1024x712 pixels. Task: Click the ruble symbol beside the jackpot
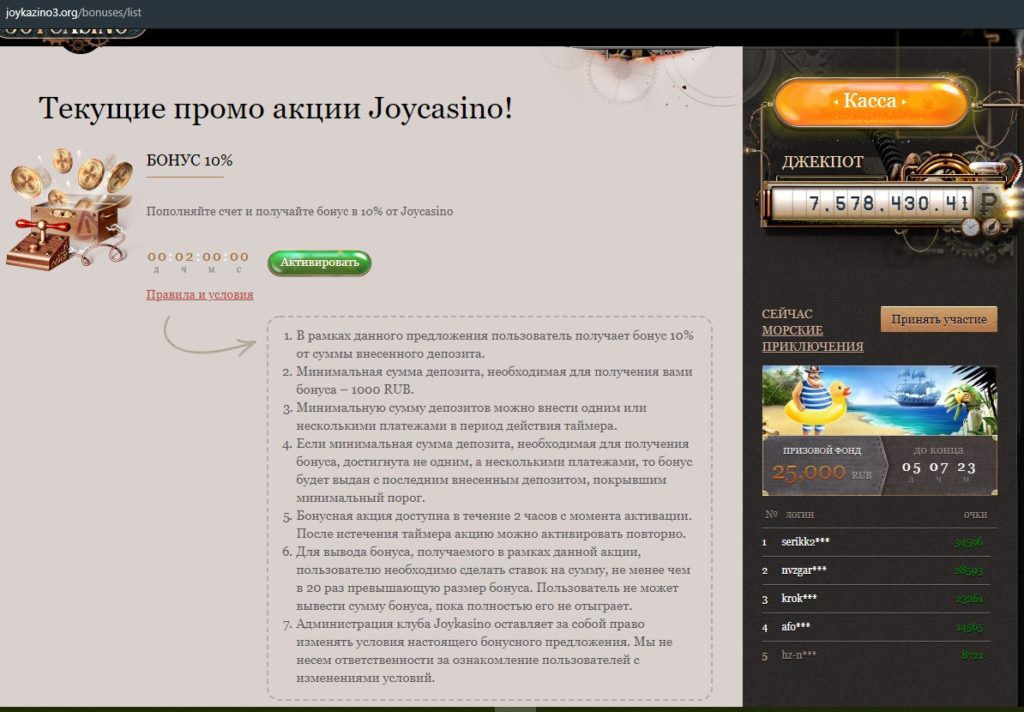987,204
